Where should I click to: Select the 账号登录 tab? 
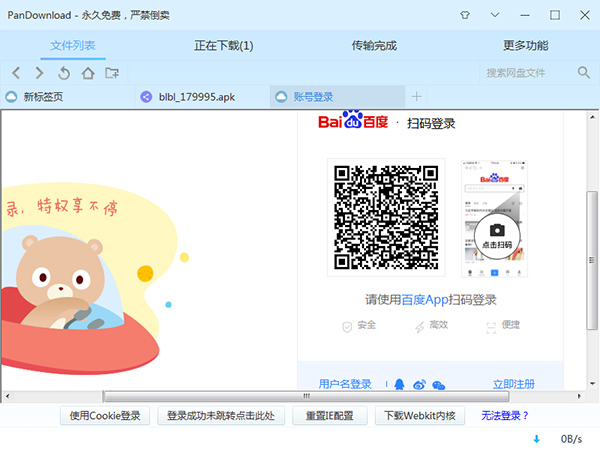(338, 96)
